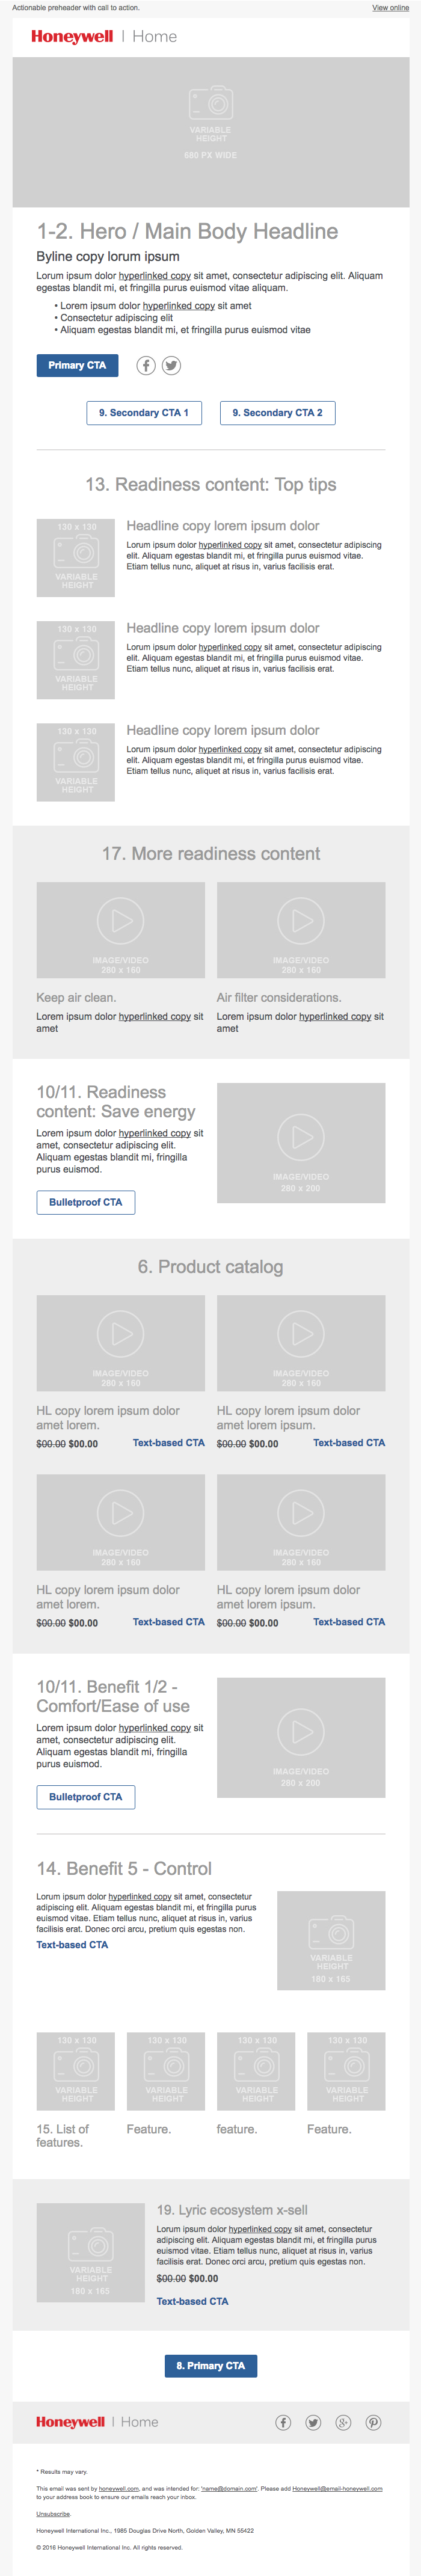The image size is (421, 2576).
Task: Play the 'Keep air clean' video
Action: [x=121, y=921]
